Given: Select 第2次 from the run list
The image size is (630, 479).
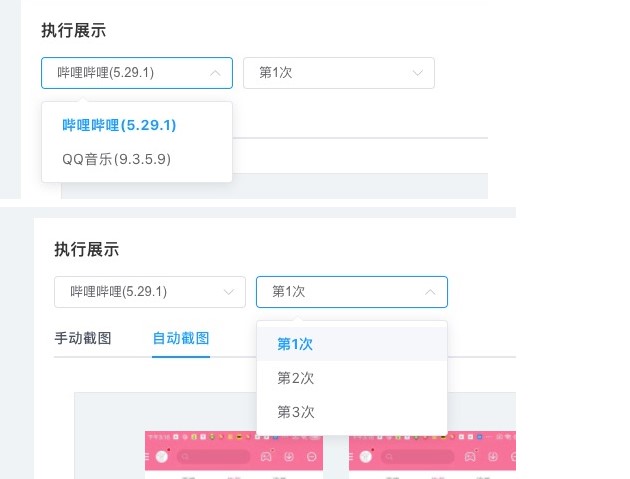Looking at the screenshot, I should click(296, 378).
